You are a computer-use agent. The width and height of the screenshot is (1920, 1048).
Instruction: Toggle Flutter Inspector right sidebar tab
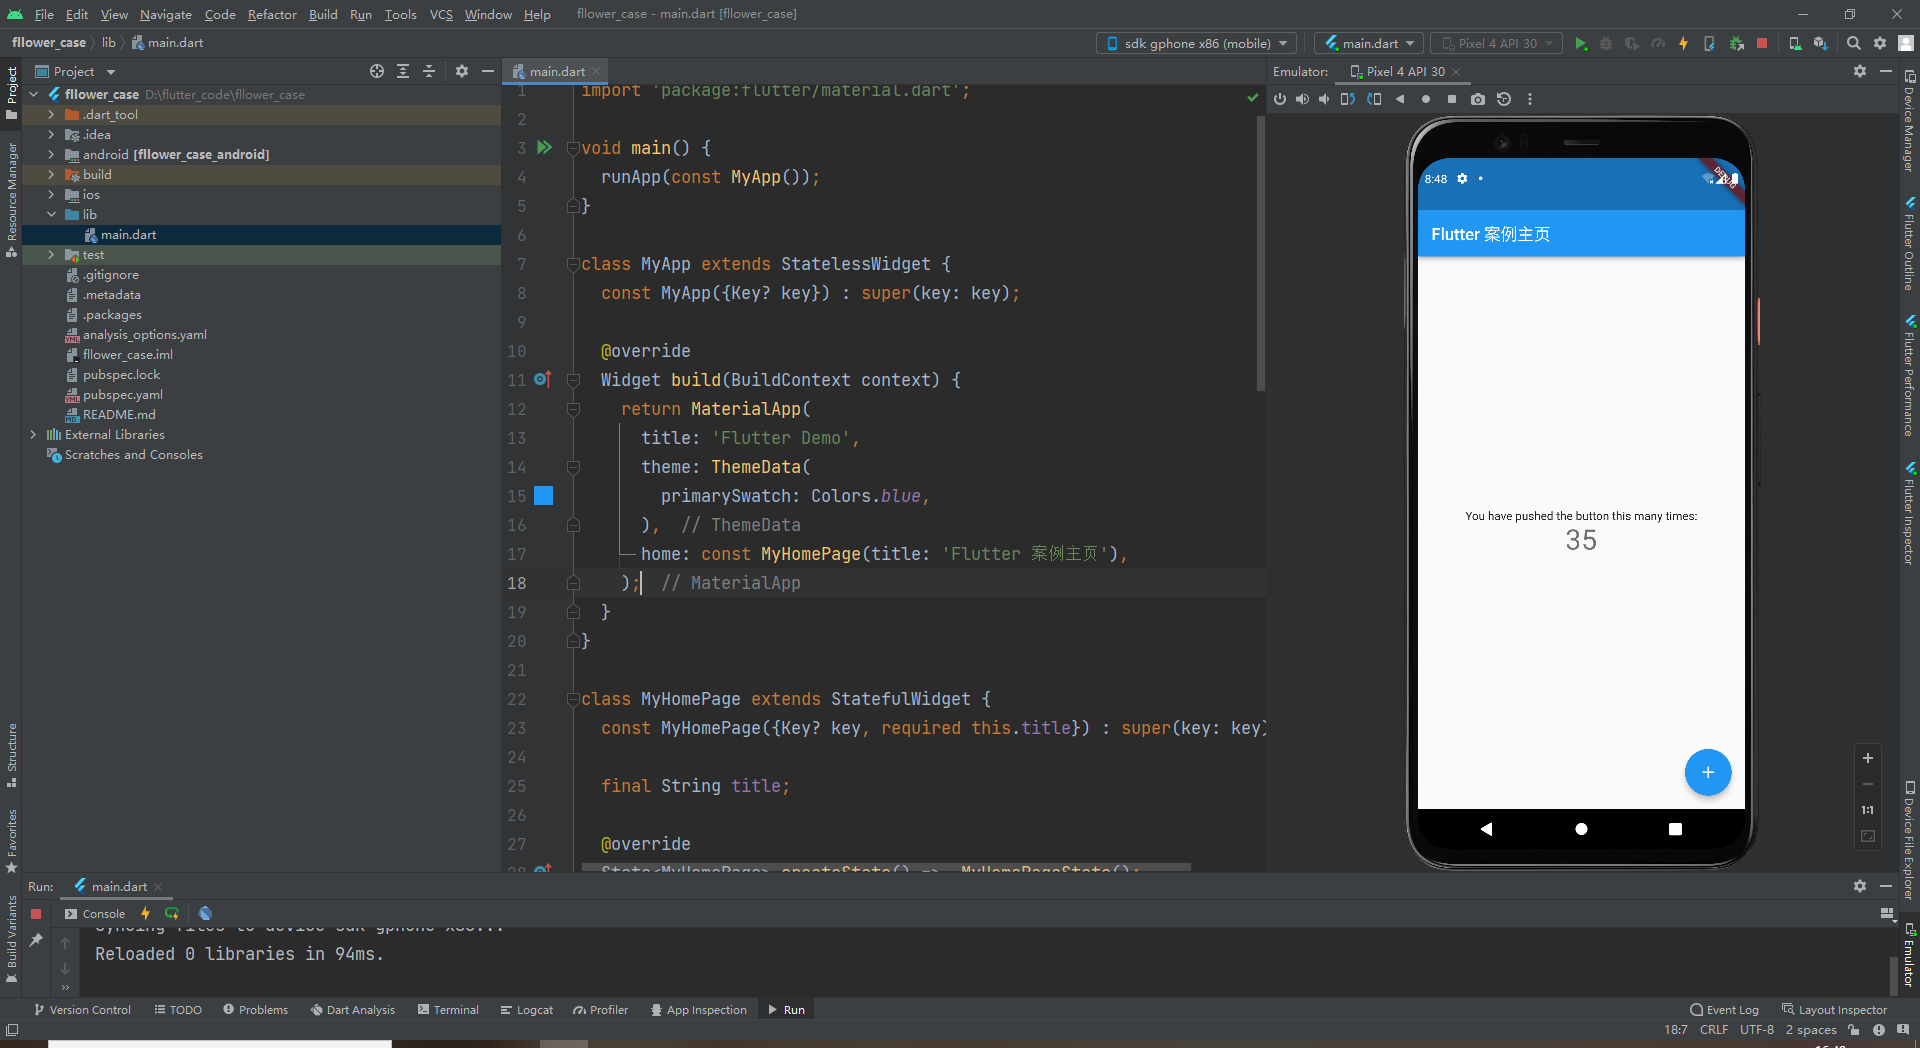click(x=1909, y=514)
